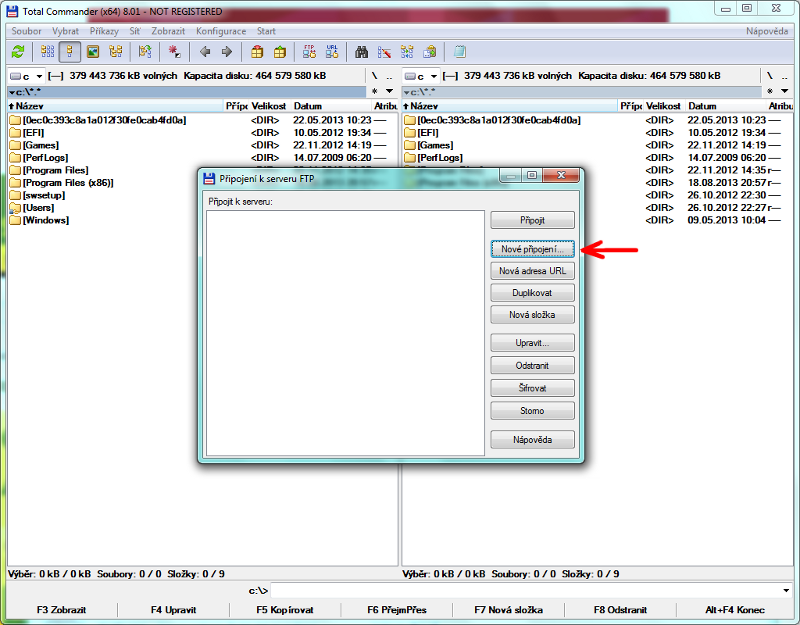
Task: Click the F8 Odstranit function button
Action: coord(620,610)
